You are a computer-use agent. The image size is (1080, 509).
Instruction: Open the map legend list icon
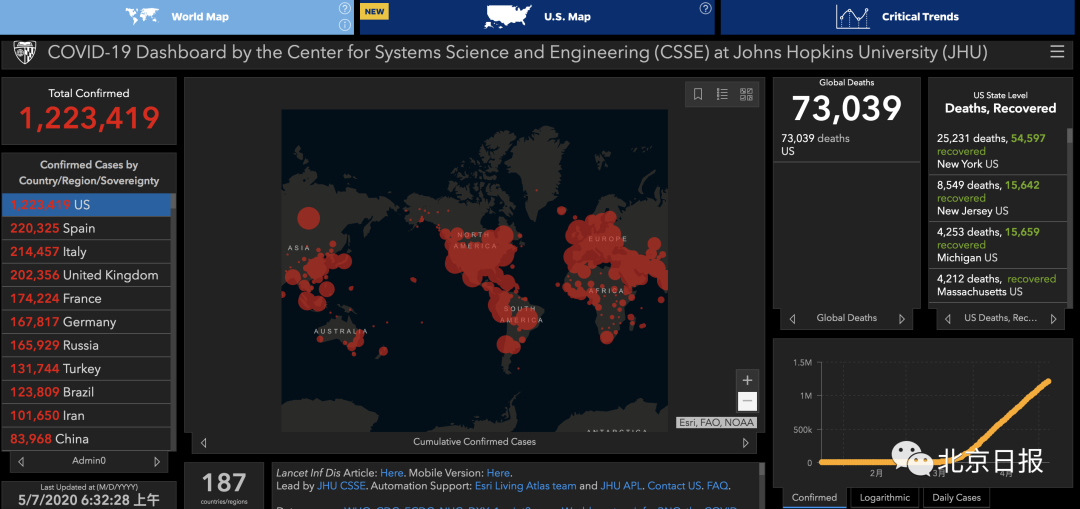pos(722,94)
